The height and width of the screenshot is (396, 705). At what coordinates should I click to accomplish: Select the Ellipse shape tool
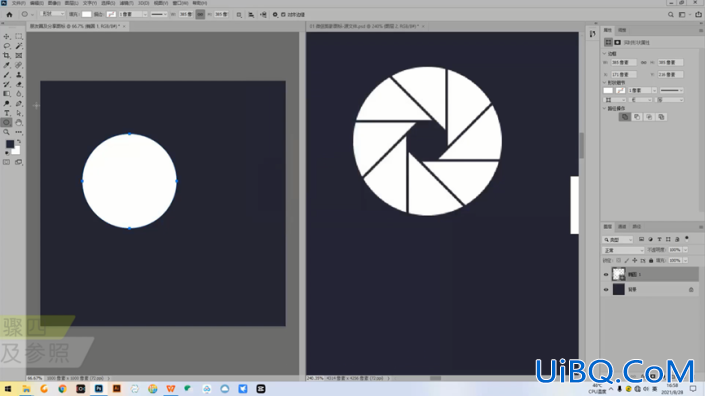(x=6, y=122)
